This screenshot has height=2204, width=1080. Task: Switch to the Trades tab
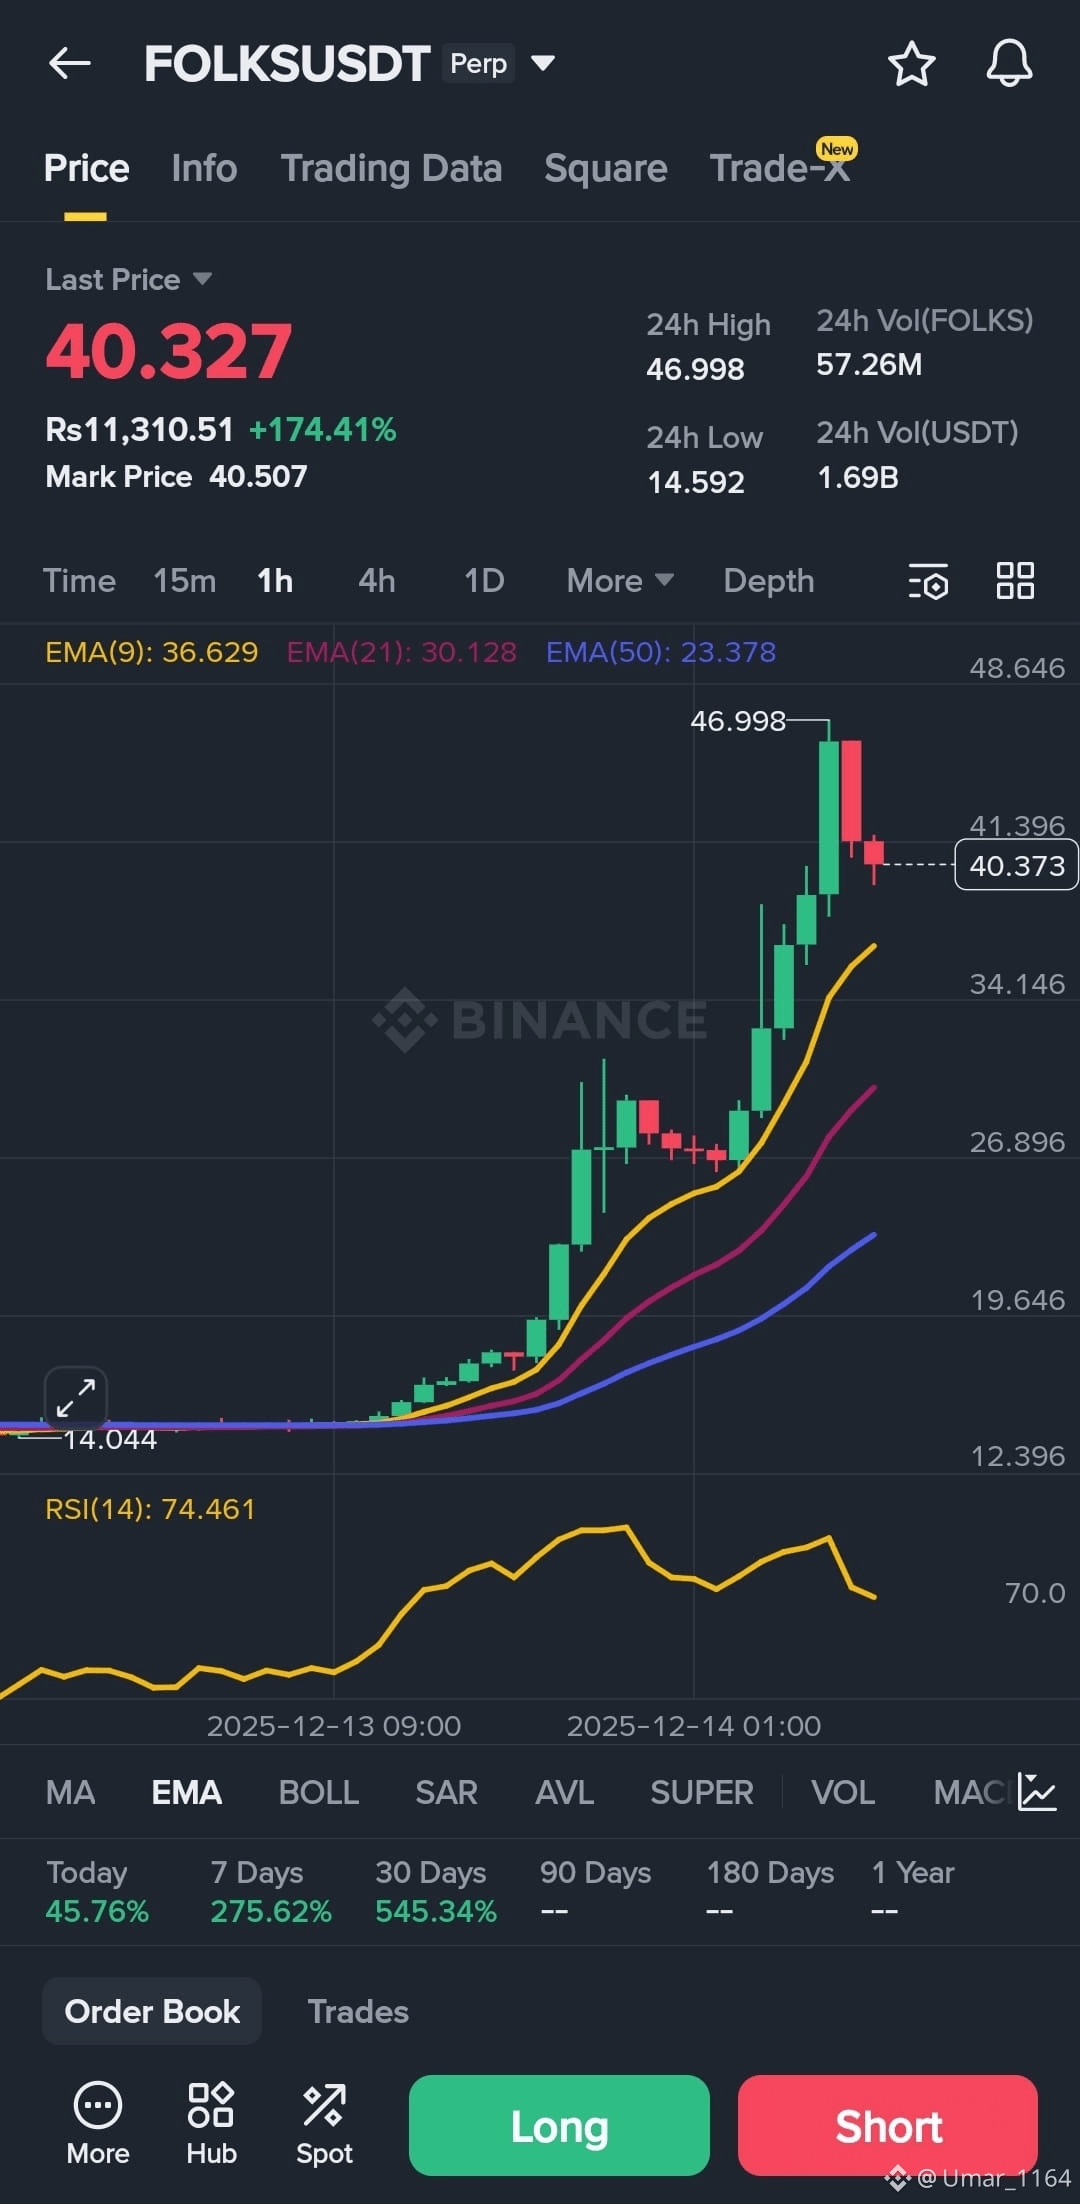pyautogui.click(x=358, y=2012)
